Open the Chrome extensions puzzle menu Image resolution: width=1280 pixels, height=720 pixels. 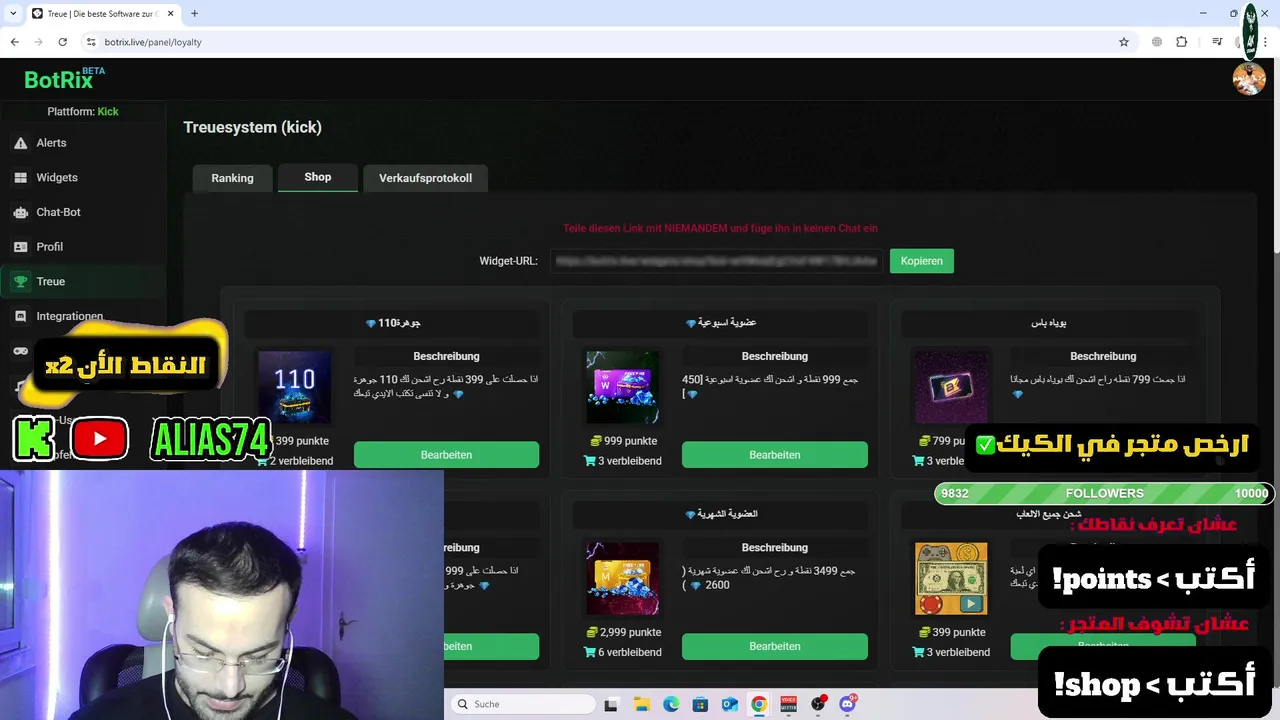pos(1182,42)
